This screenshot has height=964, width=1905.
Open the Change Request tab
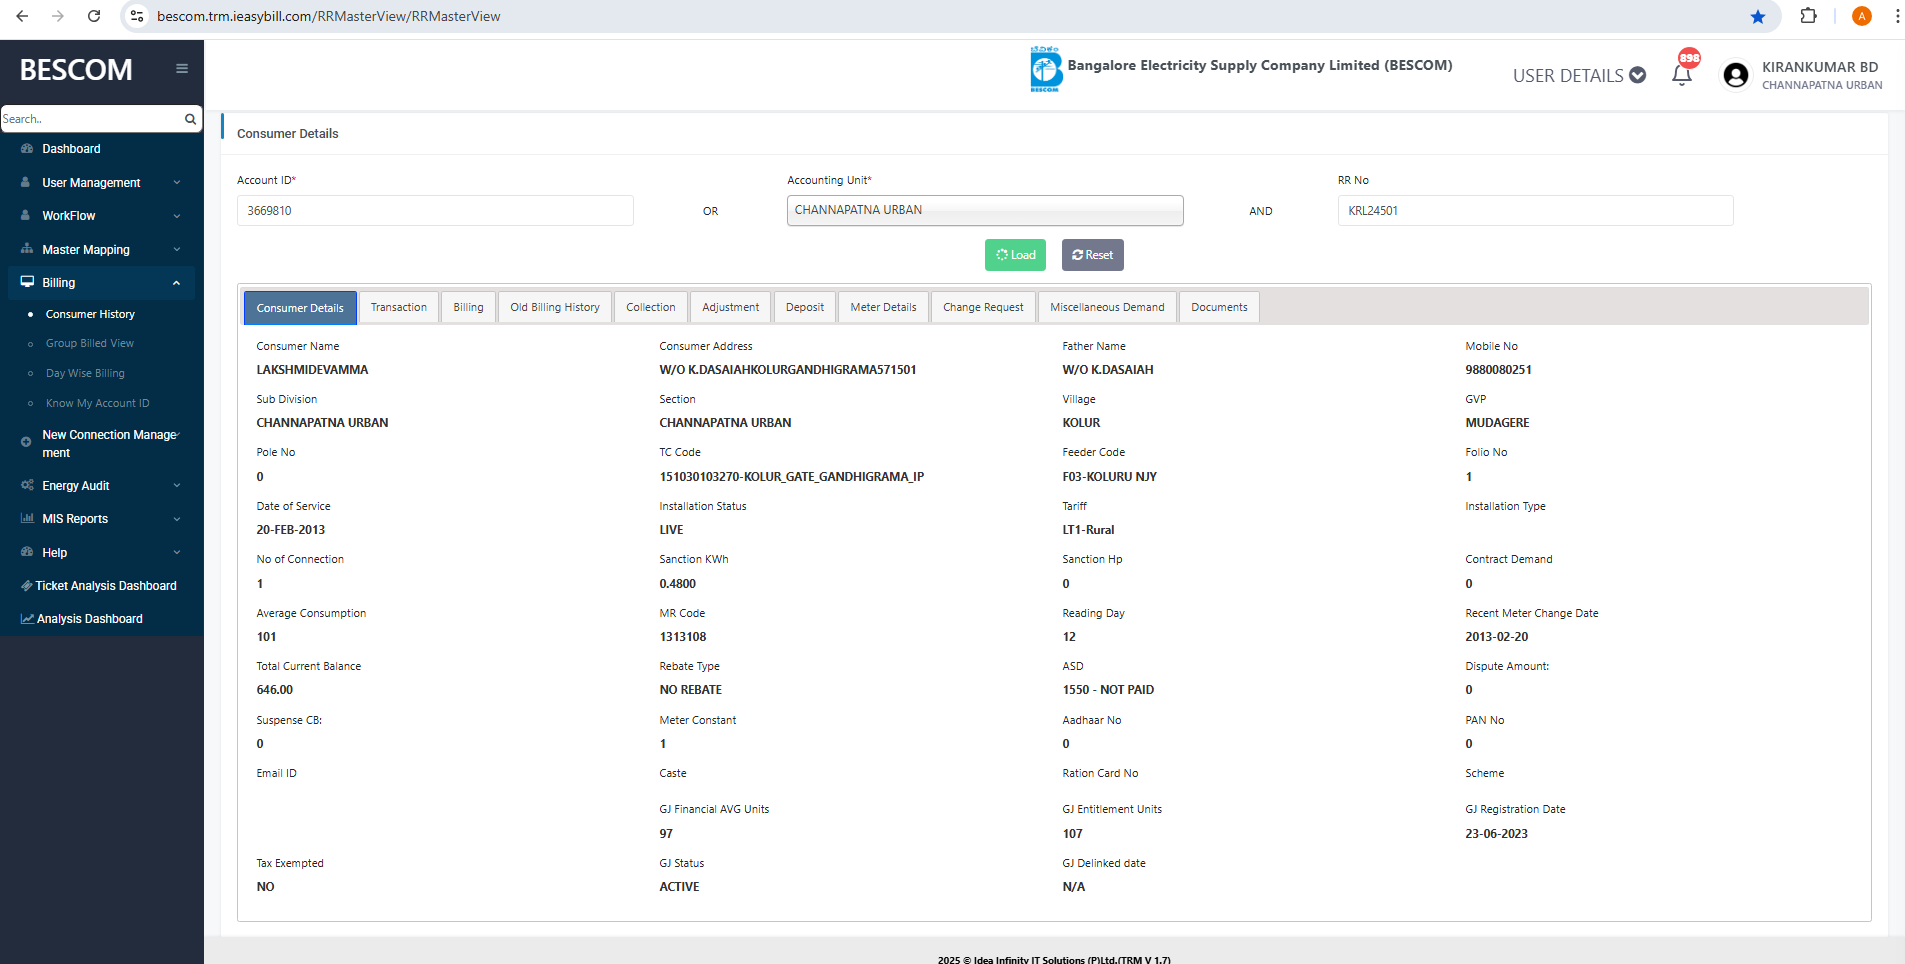pos(983,307)
